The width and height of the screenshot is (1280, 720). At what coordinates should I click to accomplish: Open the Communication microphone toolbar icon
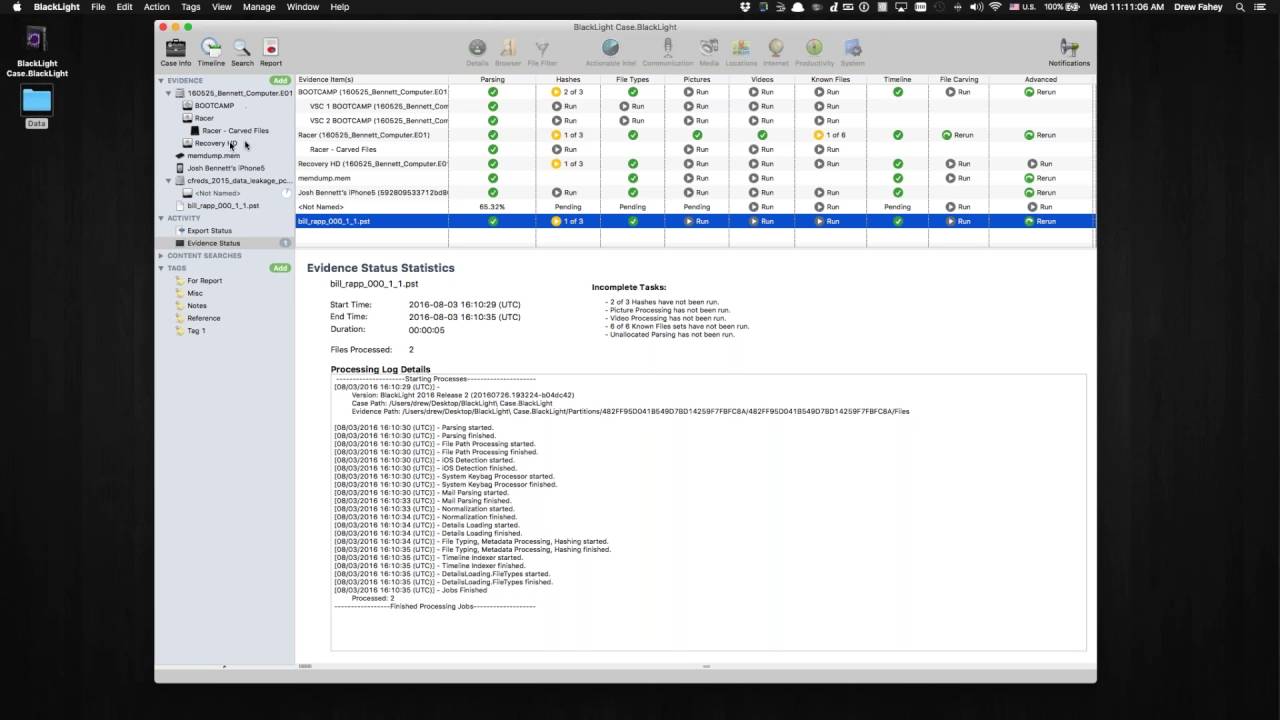(x=667, y=49)
